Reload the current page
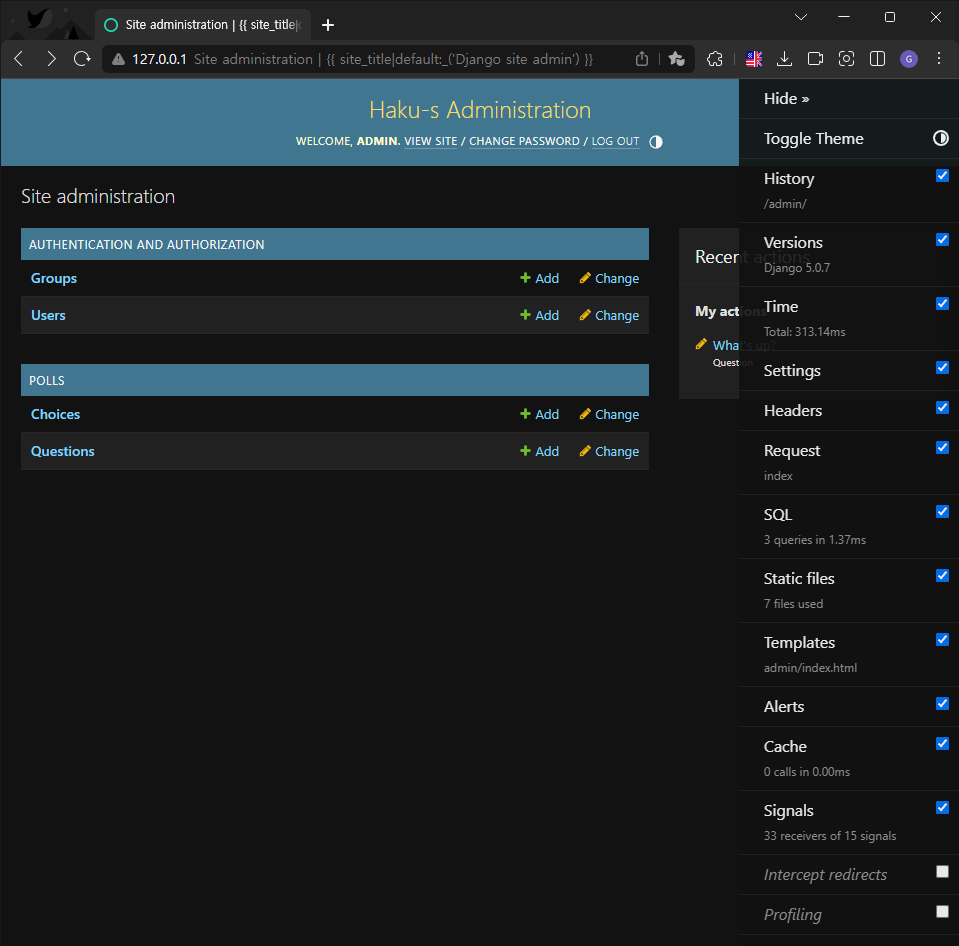The height and width of the screenshot is (946, 959). click(x=82, y=59)
